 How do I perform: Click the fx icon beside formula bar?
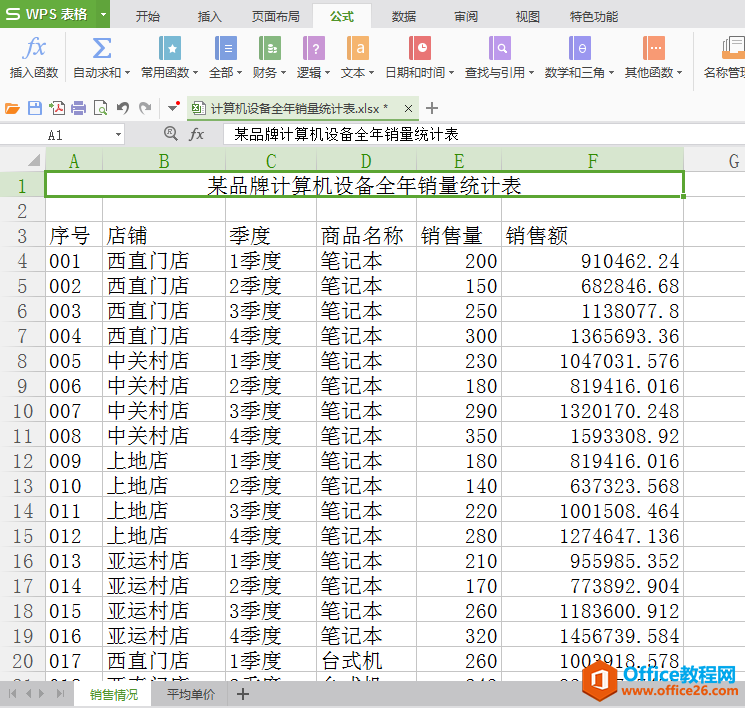(x=196, y=134)
